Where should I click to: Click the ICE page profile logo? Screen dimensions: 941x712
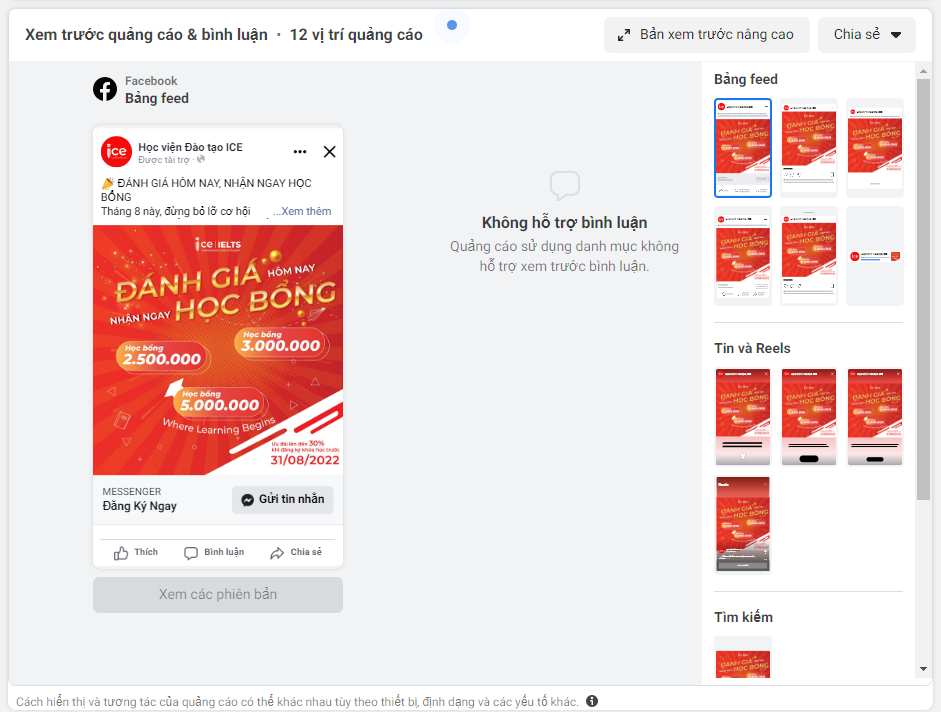[116, 152]
